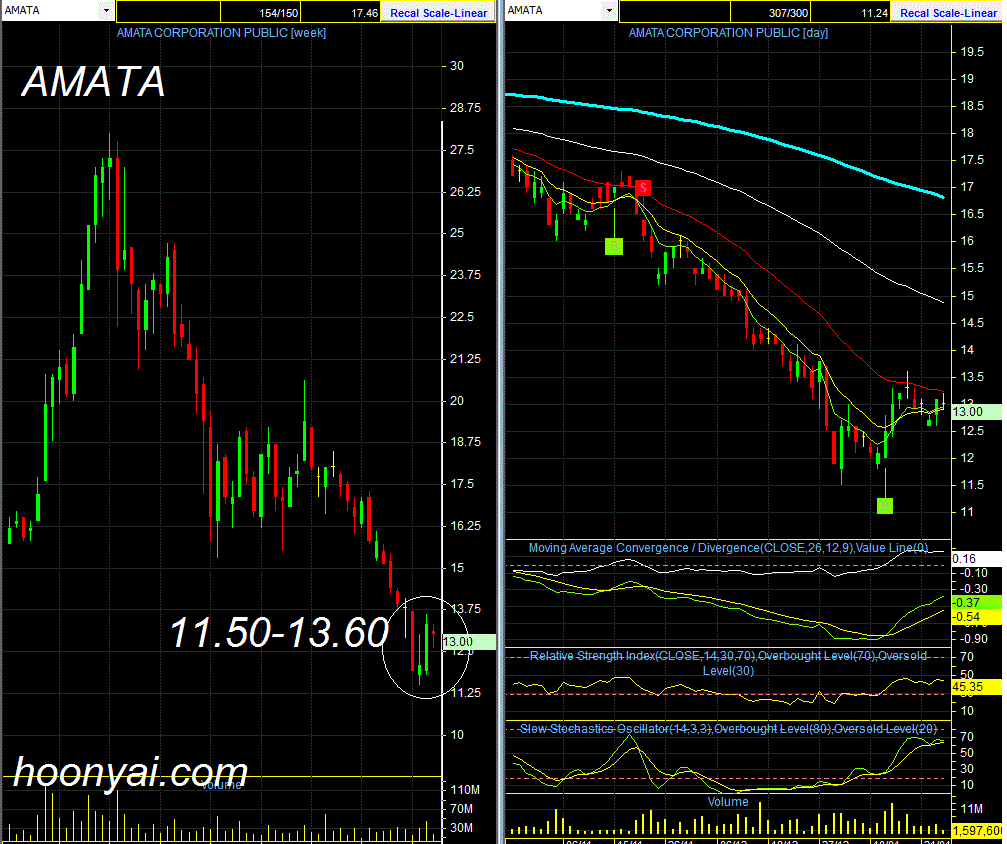Click the green B buy marker near 11
Screen dimensions: 1007x844
coord(885,506)
